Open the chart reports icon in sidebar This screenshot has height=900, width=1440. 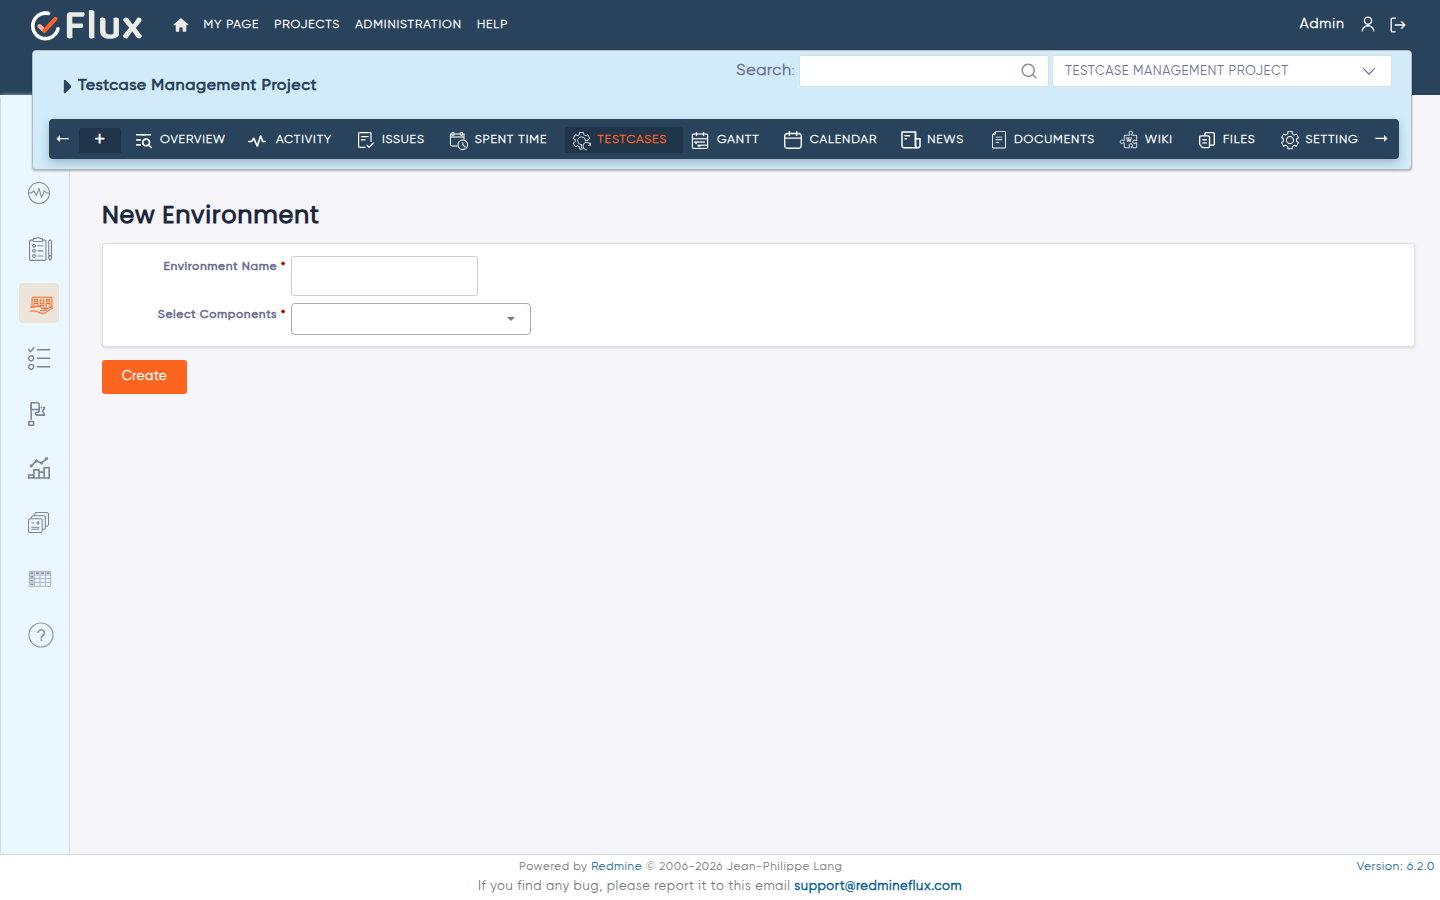(39, 468)
